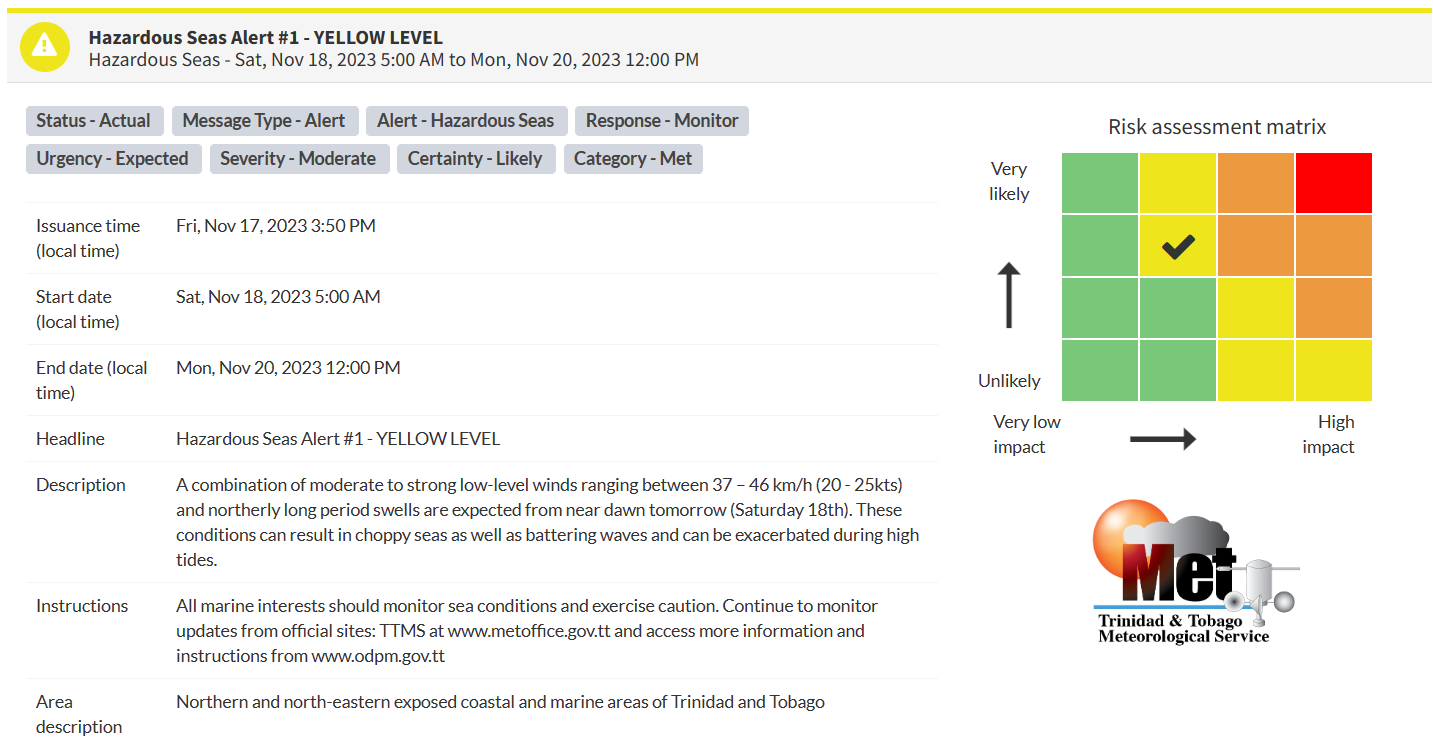This screenshot has height=747, width=1433.
Task: Click the Message Type - Alert tag
Action: point(264,121)
